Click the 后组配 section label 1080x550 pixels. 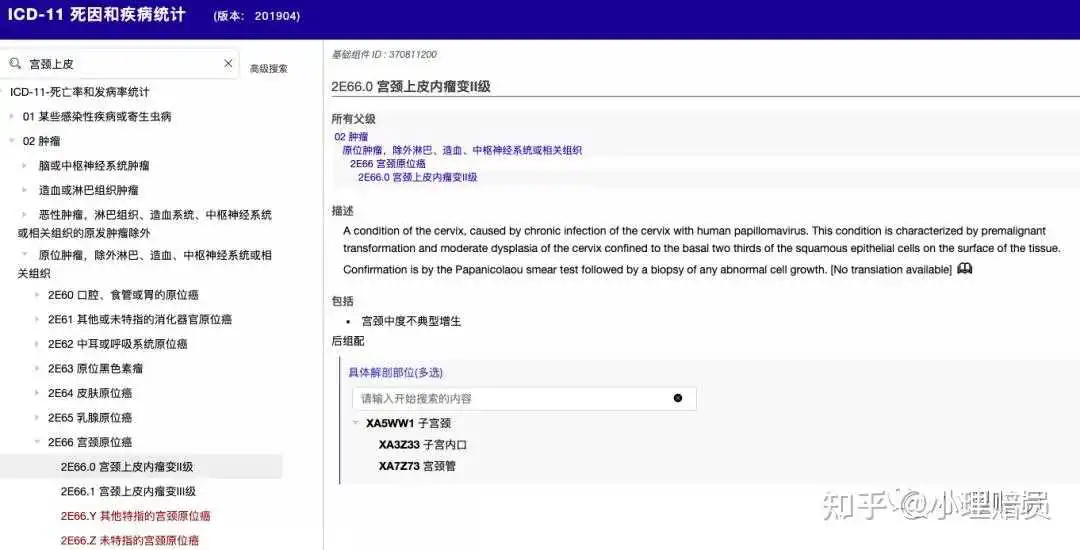coord(348,341)
